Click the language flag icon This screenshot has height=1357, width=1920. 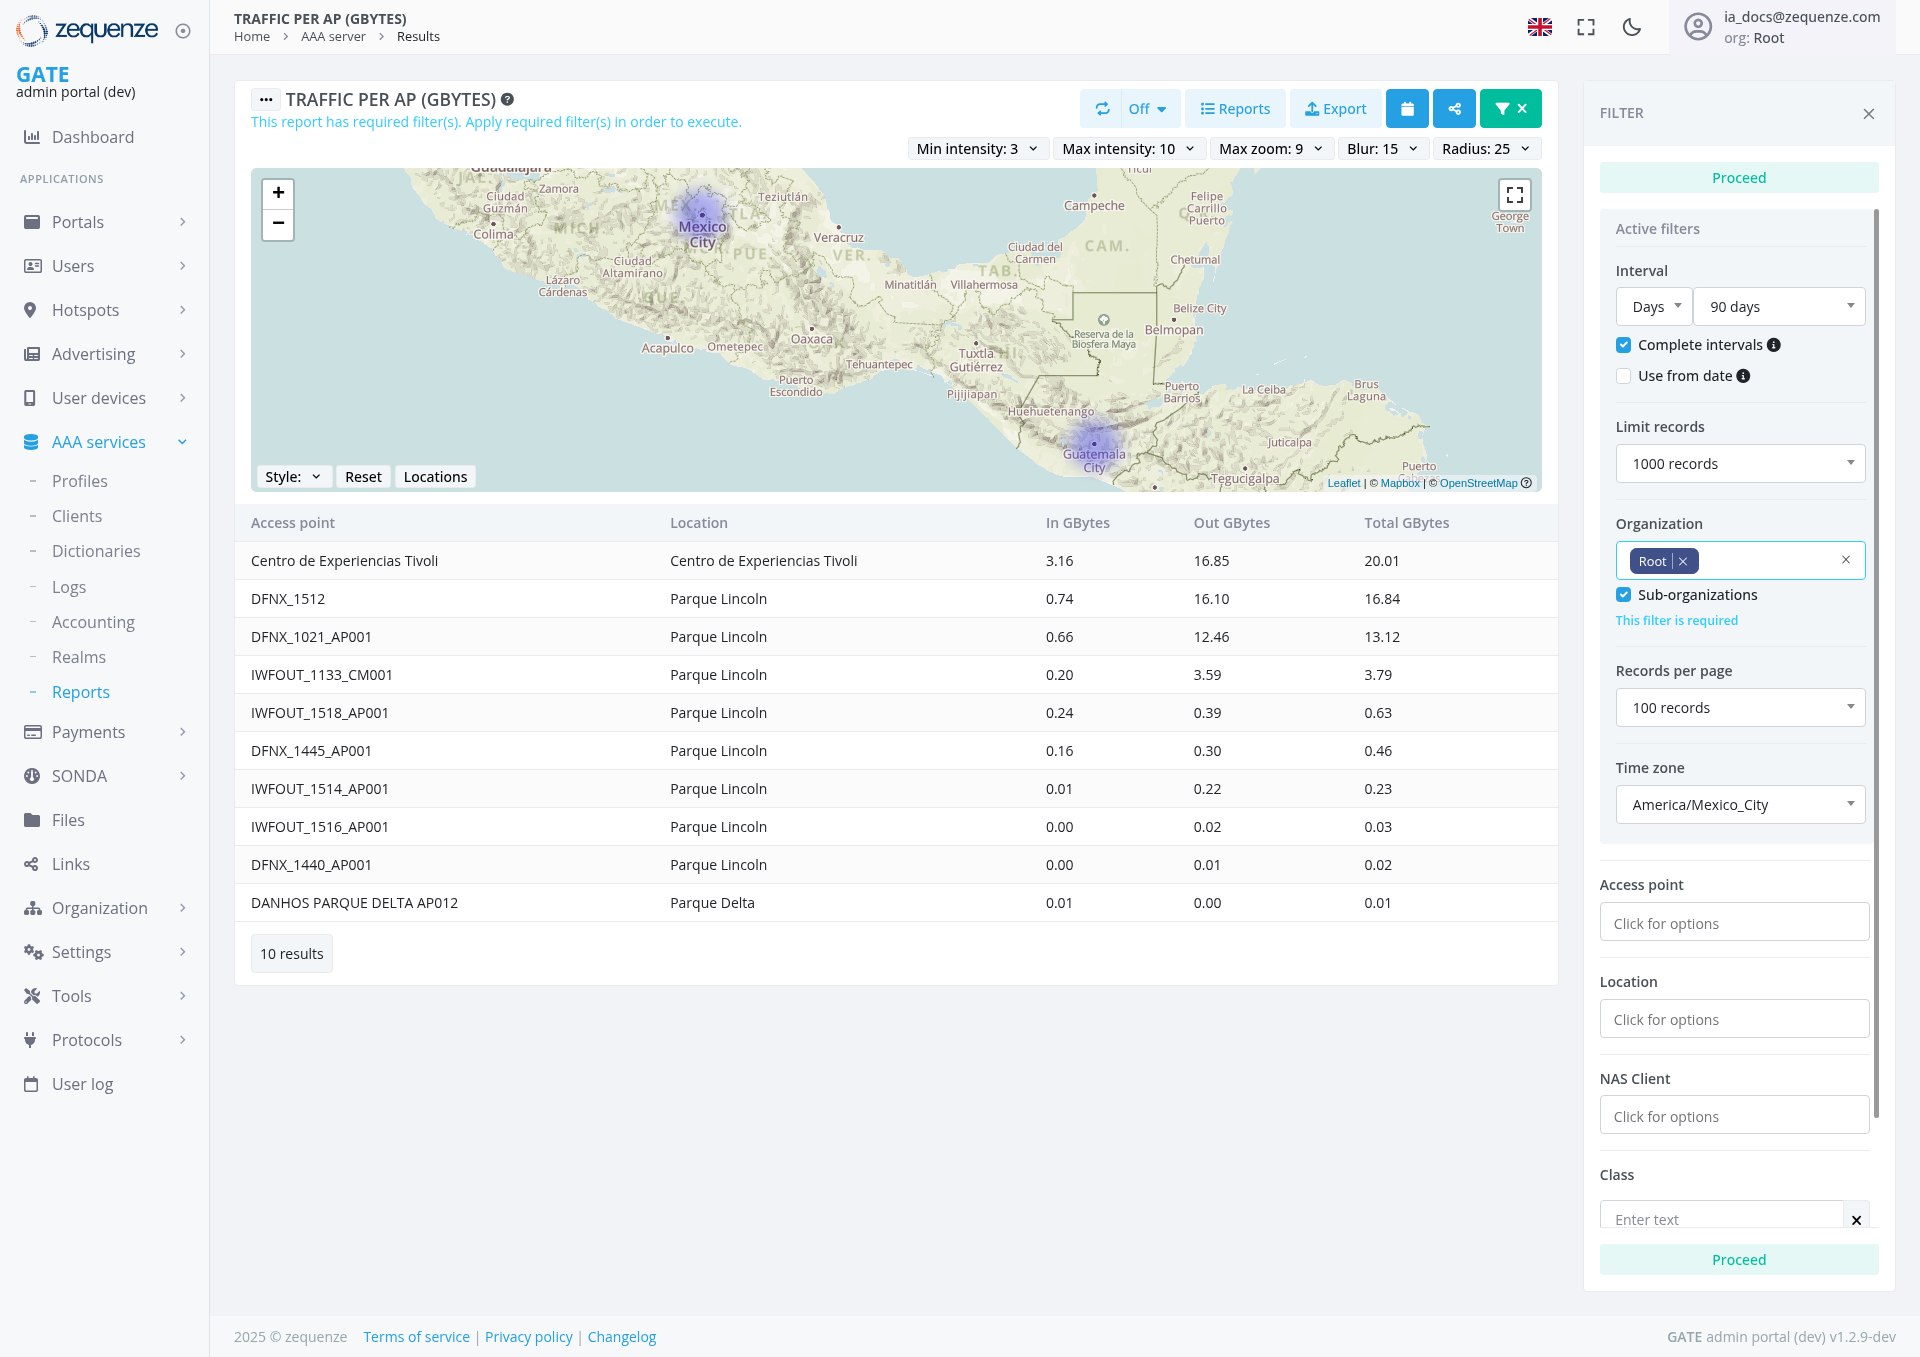pyautogui.click(x=1540, y=27)
